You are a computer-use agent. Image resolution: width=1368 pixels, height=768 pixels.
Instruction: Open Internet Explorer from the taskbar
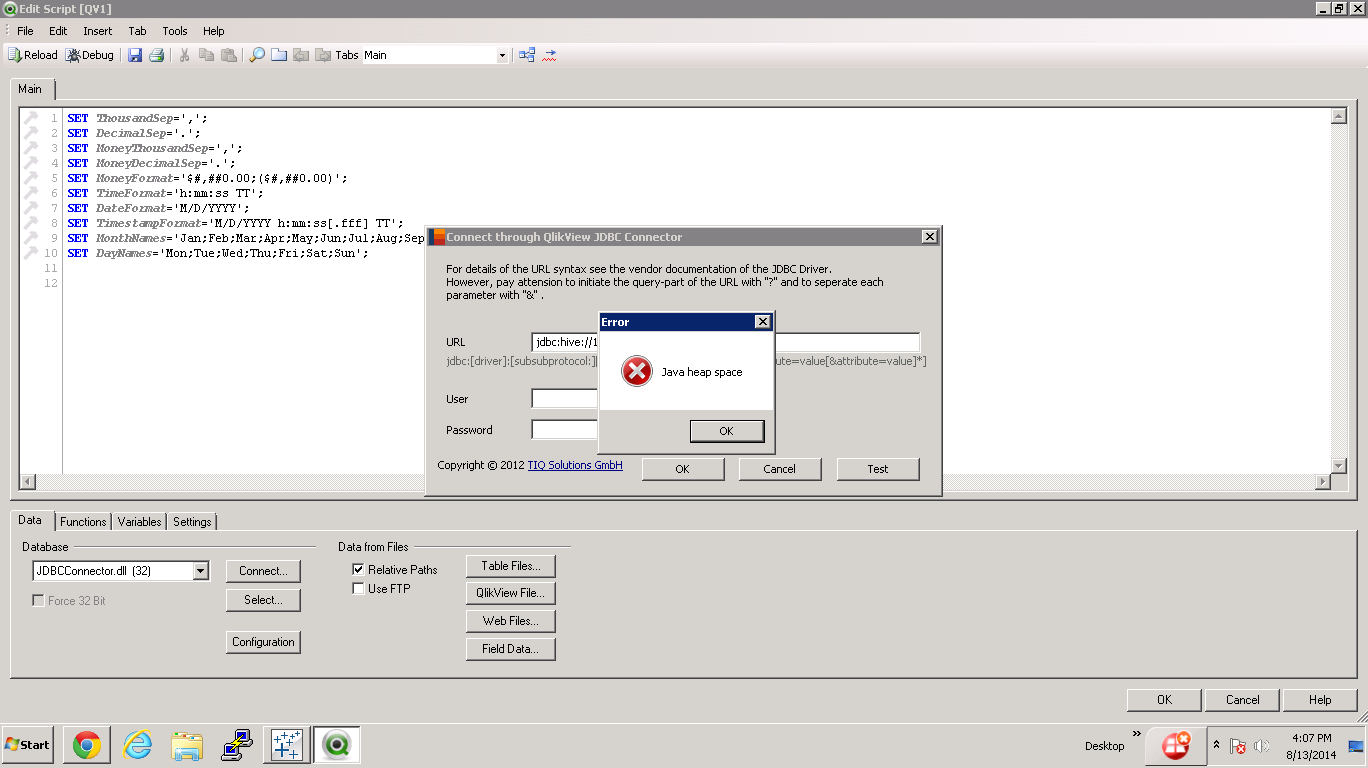(137, 745)
